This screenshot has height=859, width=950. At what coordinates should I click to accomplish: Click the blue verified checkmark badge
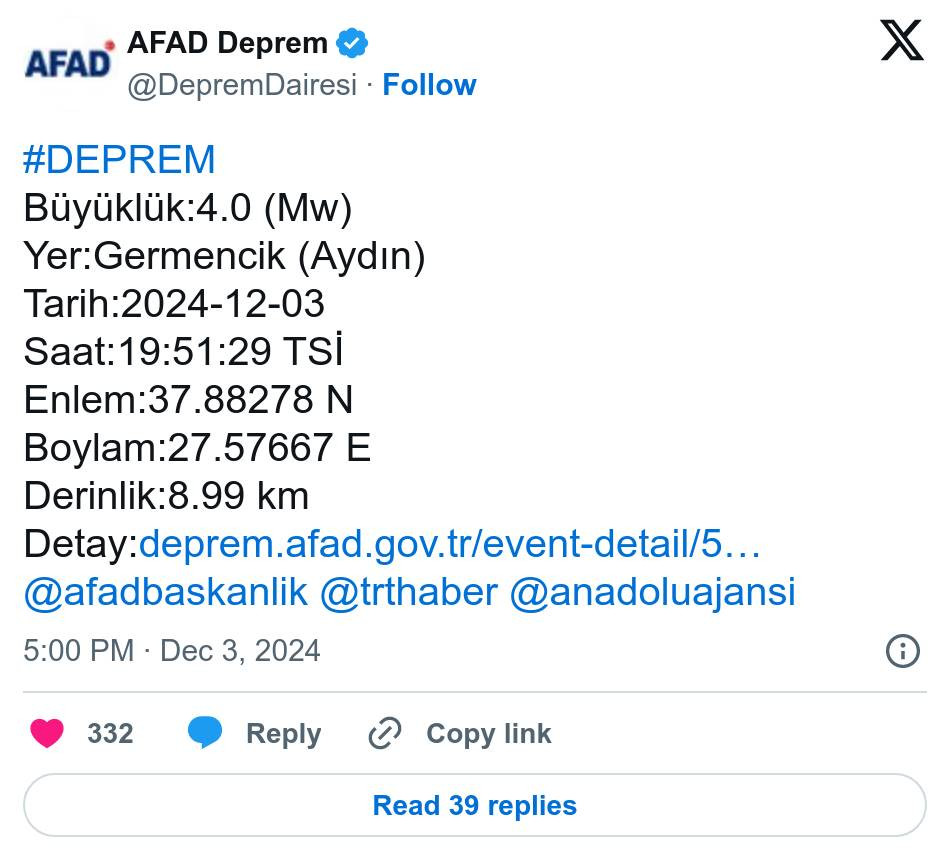(x=352, y=43)
